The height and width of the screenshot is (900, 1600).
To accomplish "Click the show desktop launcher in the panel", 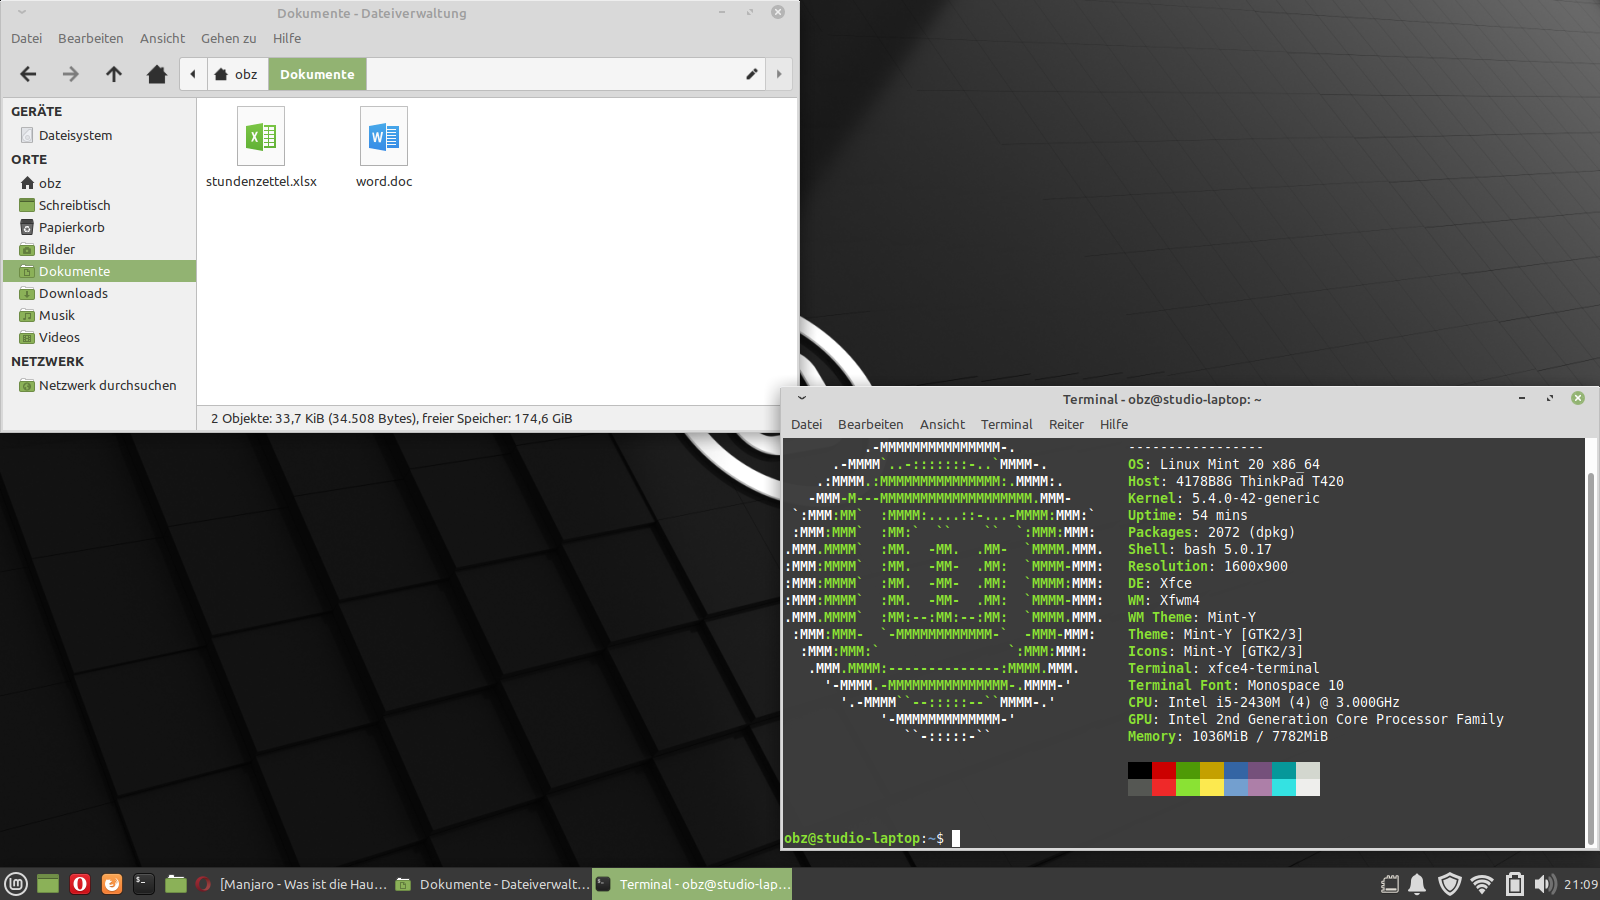I will 48,884.
